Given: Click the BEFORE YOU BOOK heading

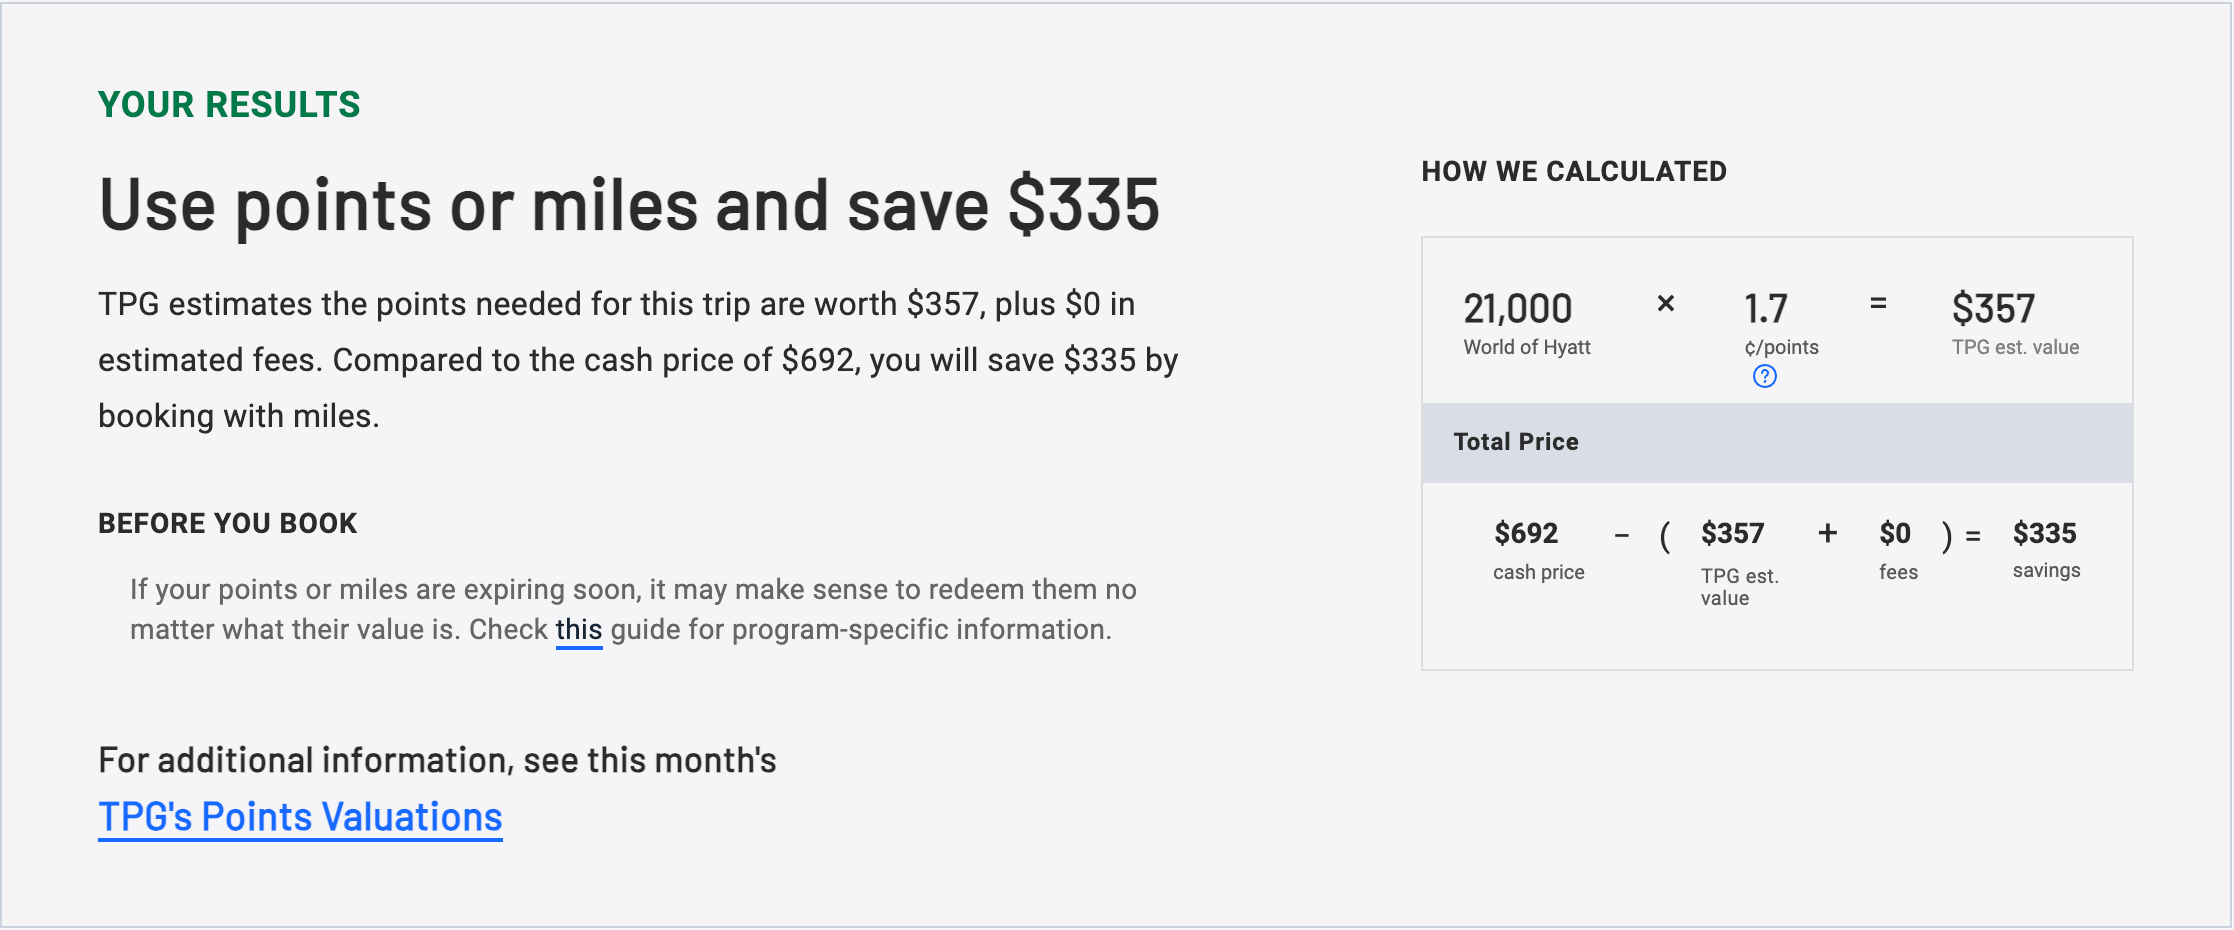Looking at the screenshot, I should pyautogui.click(x=227, y=523).
